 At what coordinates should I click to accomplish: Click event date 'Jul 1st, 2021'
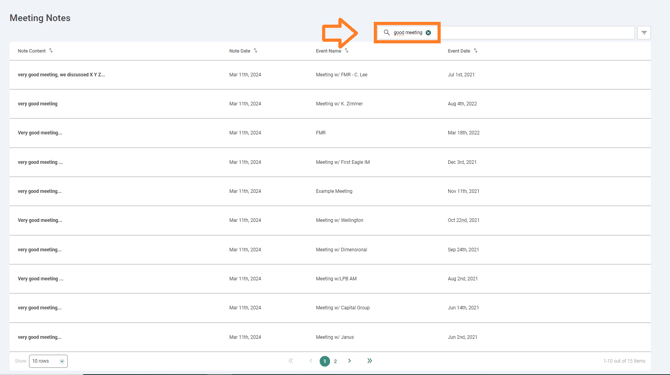coord(461,75)
